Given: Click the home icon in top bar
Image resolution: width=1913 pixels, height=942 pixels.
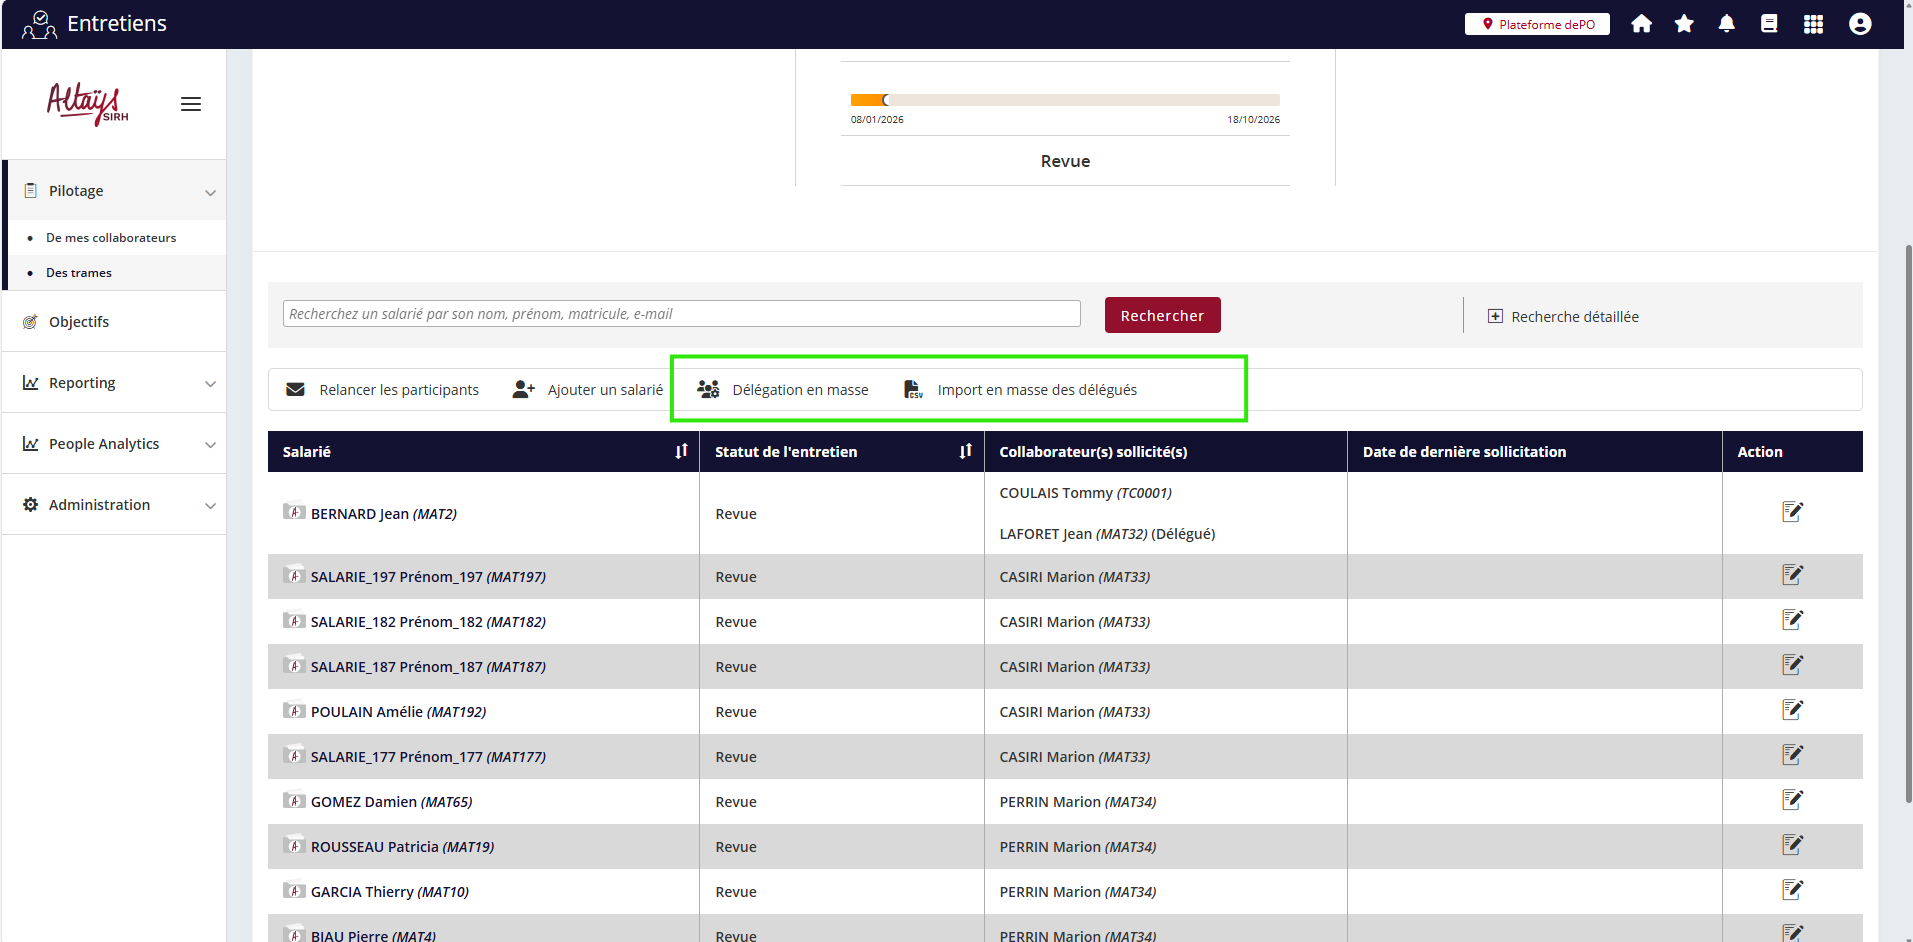Looking at the screenshot, I should [x=1641, y=24].
